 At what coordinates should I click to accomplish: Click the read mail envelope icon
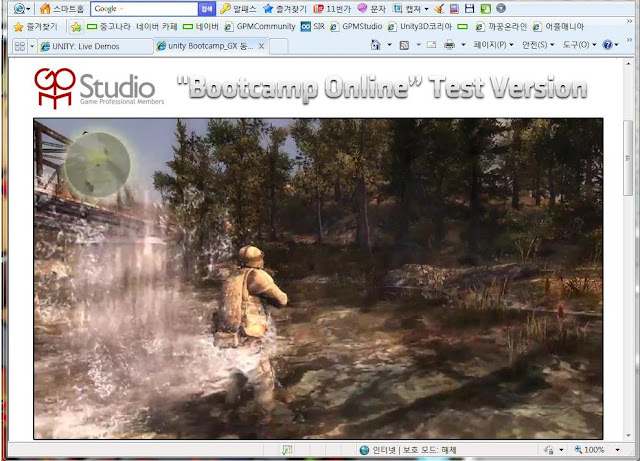(x=431, y=45)
